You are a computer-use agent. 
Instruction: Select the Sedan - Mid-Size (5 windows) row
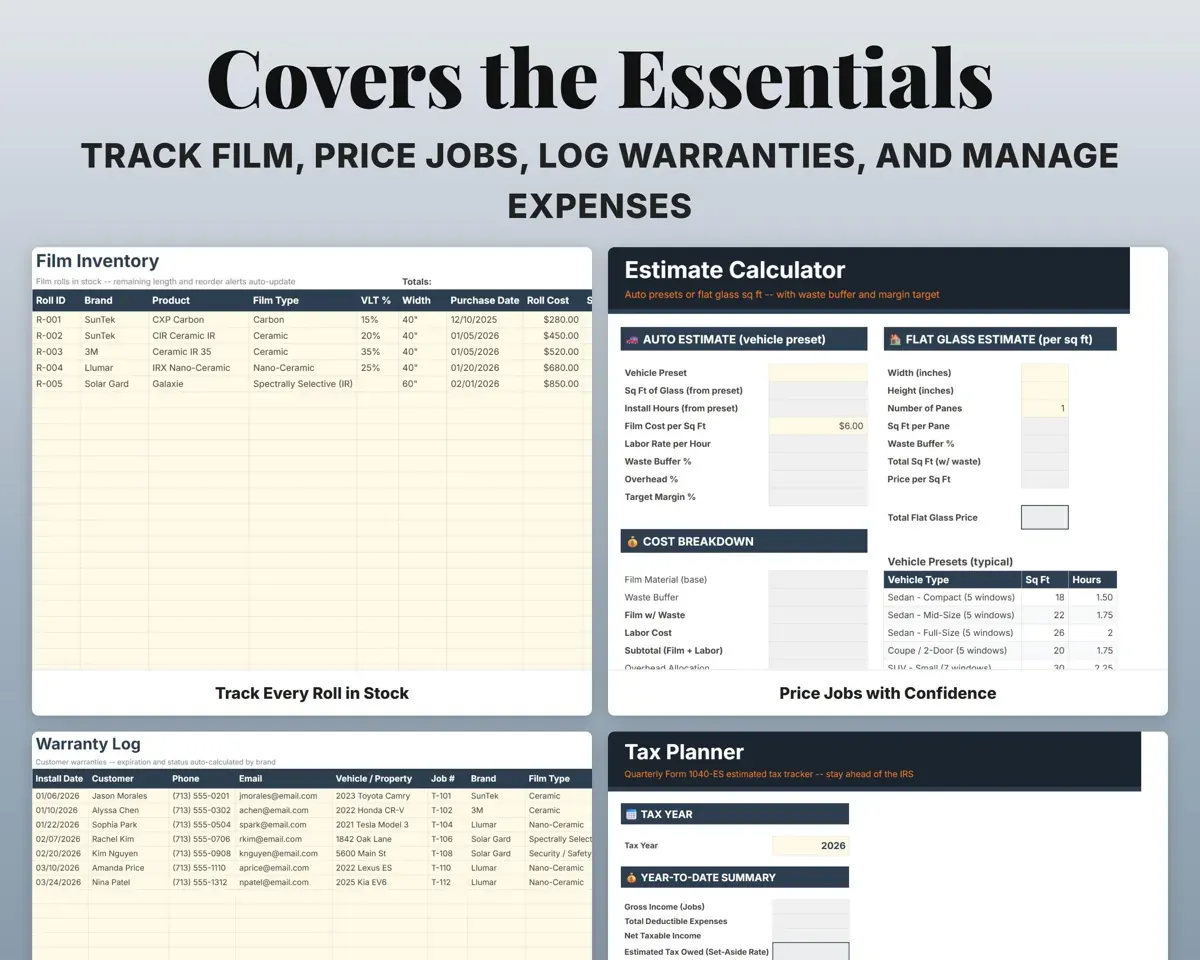tap(1001, 615)
